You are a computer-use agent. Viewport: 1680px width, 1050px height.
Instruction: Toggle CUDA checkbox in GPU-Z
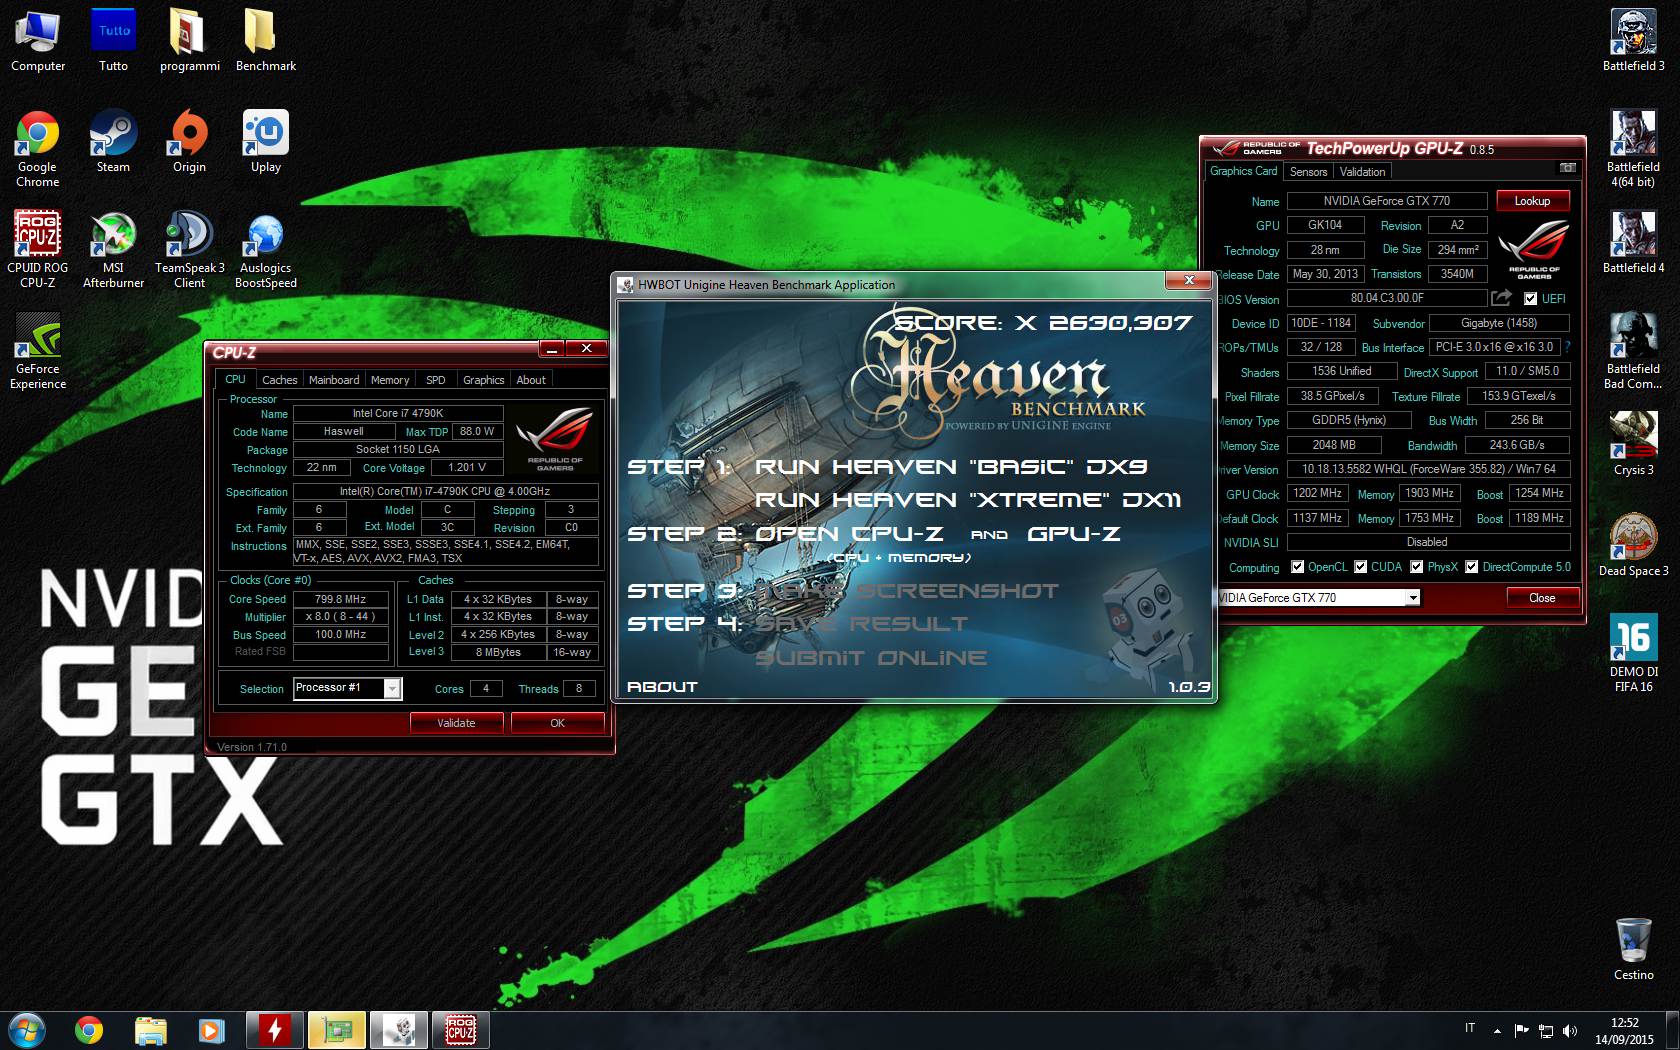[1360, 567]
